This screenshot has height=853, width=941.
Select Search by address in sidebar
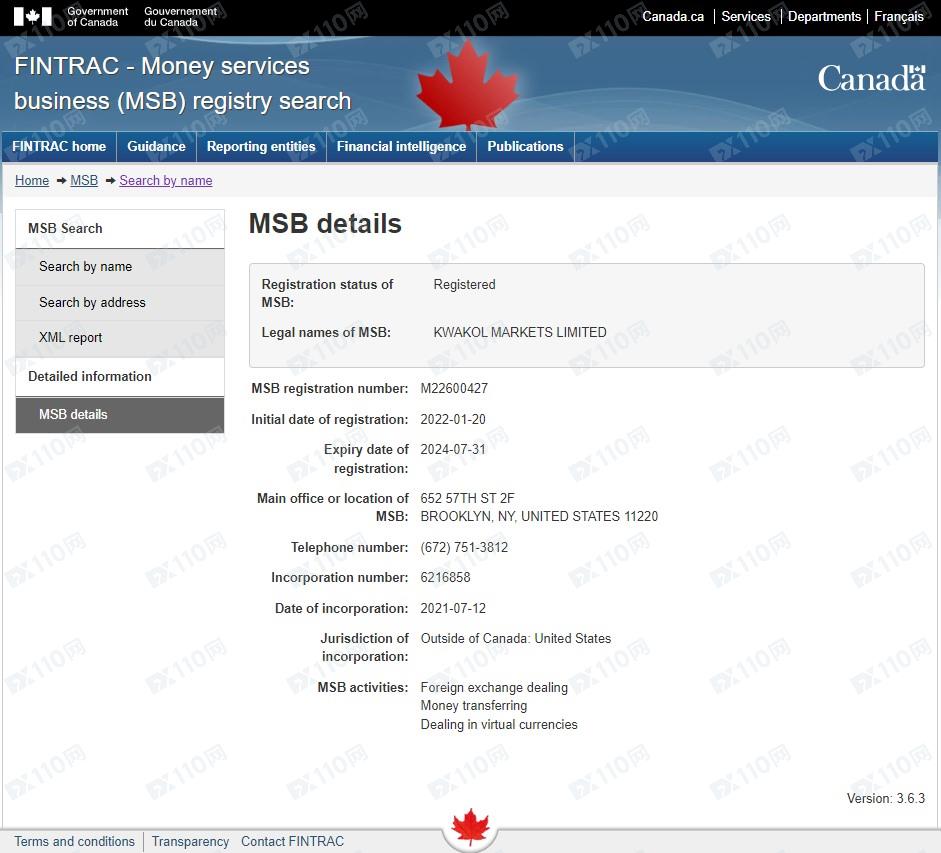(x=92, y=302)
